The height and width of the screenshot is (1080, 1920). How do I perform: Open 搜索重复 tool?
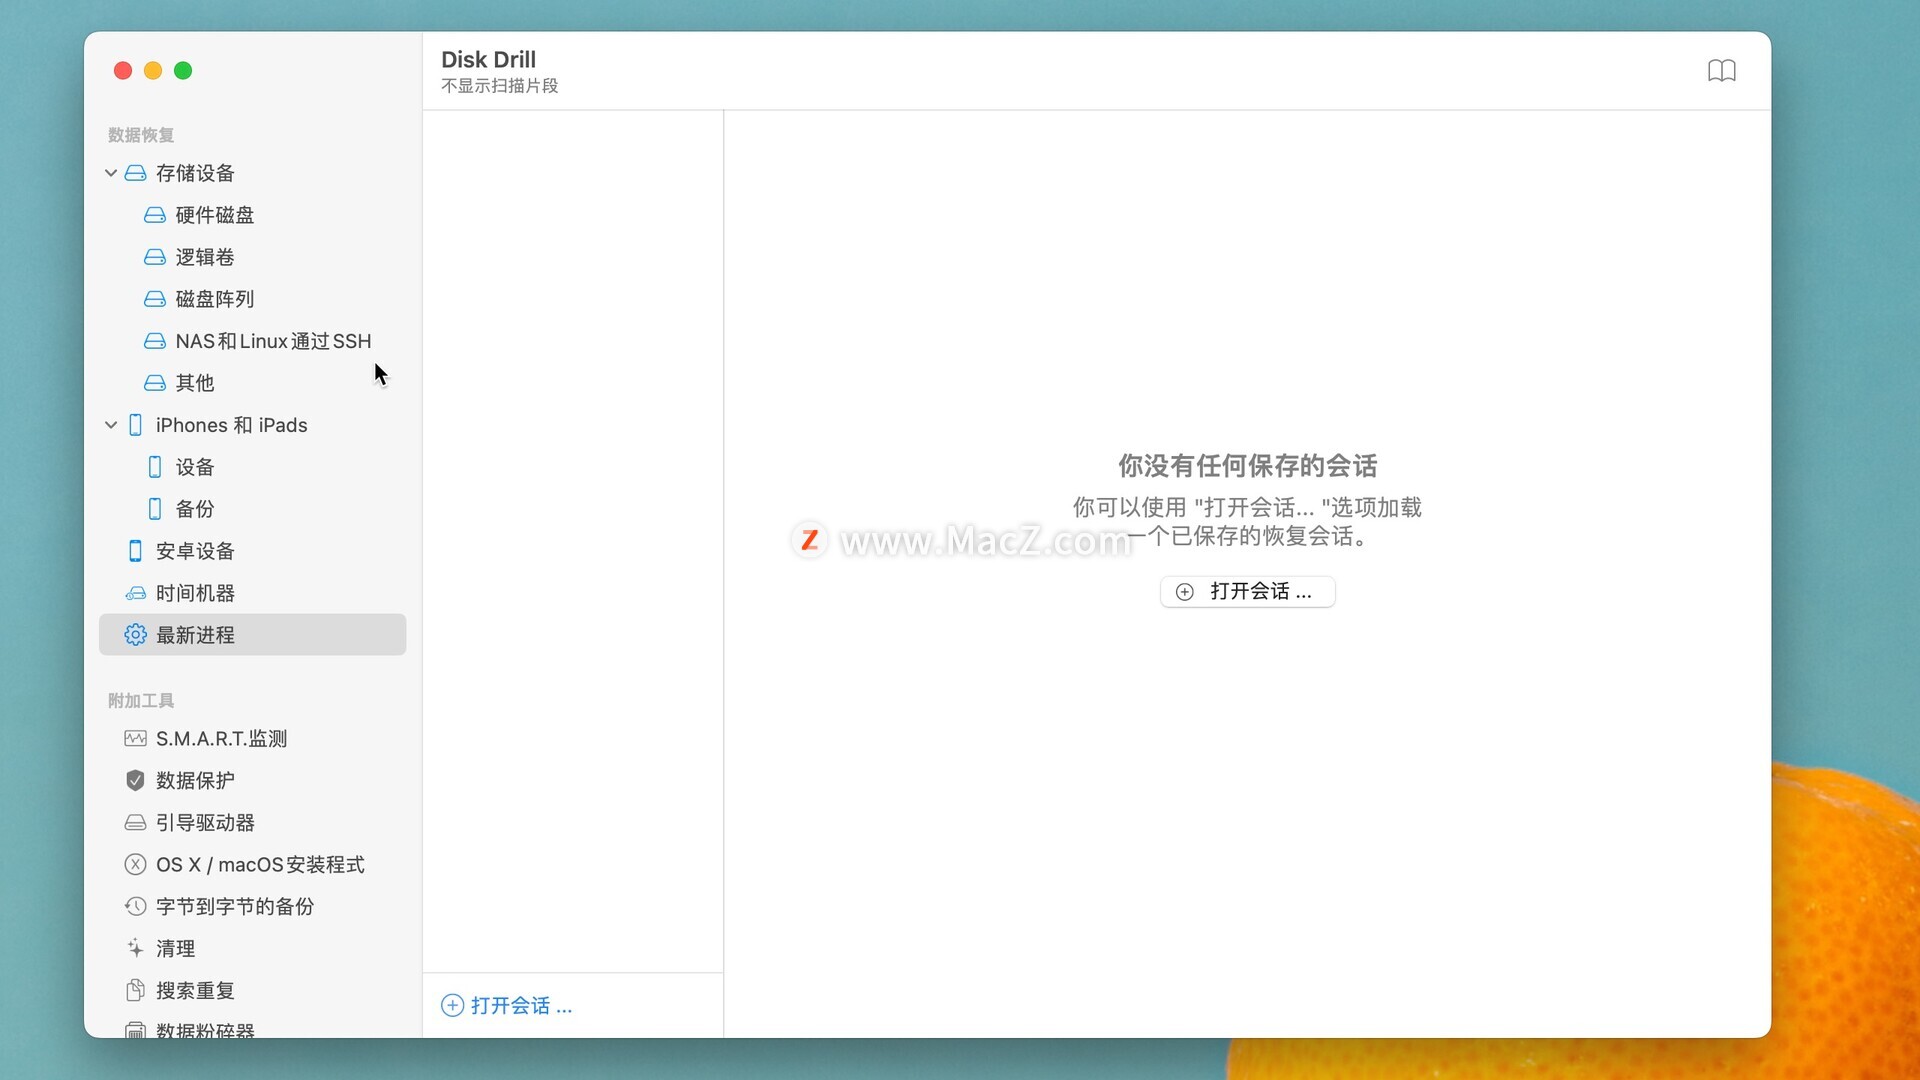[x=195, y=991]
